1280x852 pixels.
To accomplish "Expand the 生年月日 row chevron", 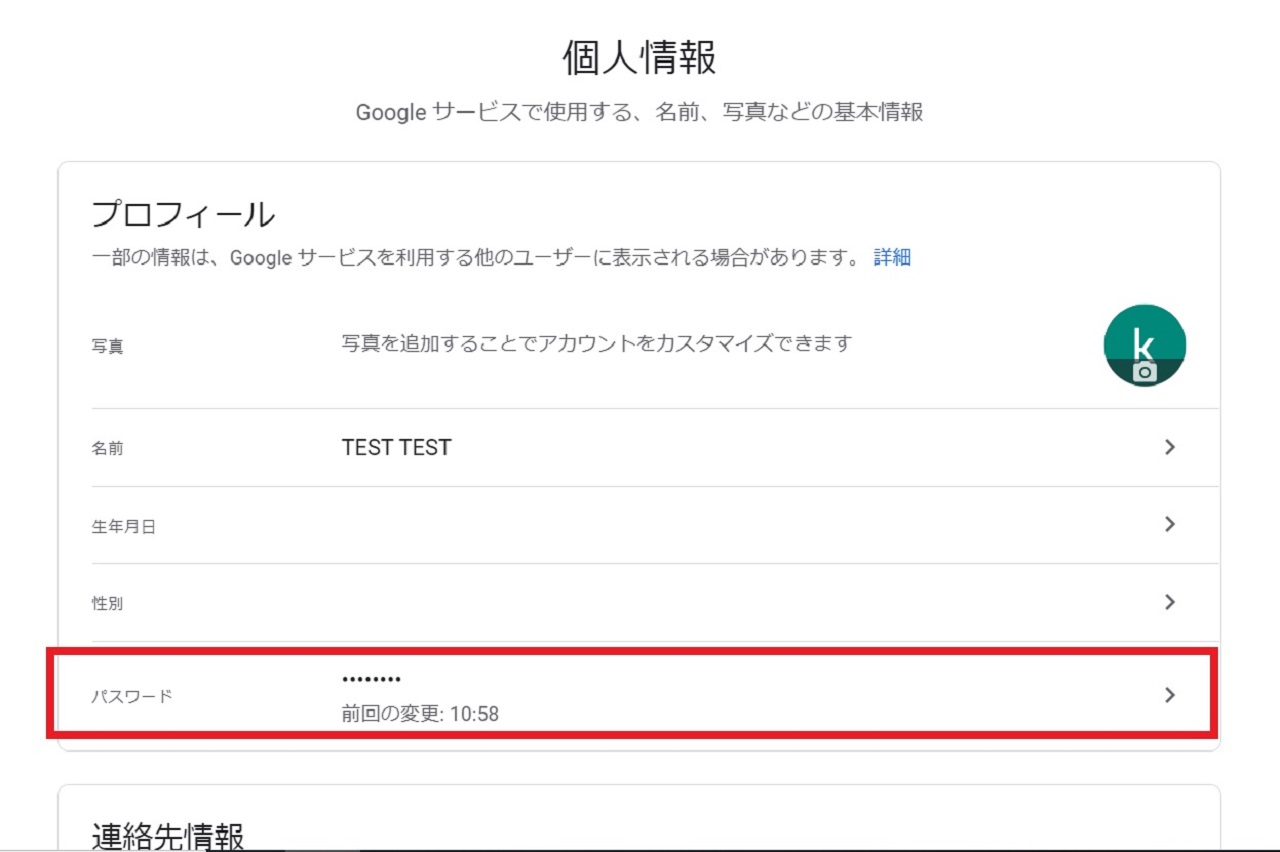I will click(x=1170, y=524).
